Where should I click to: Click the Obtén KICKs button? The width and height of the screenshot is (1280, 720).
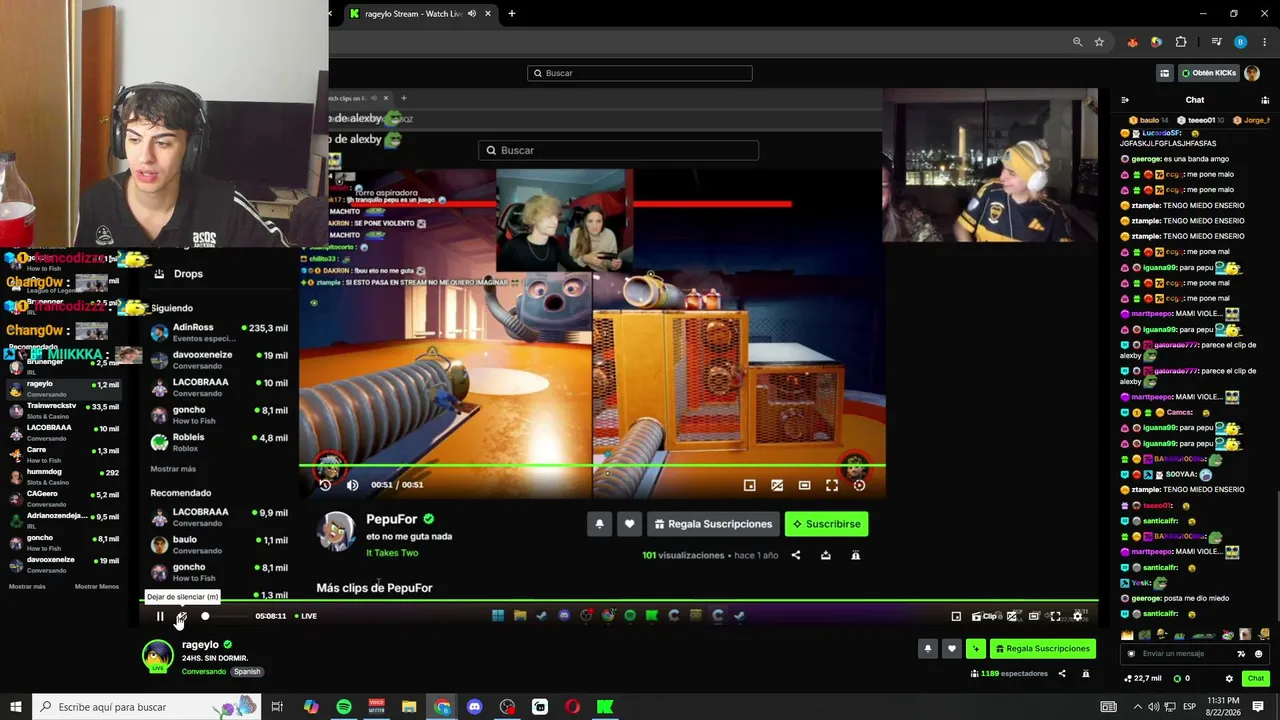tap(1209, 73)
